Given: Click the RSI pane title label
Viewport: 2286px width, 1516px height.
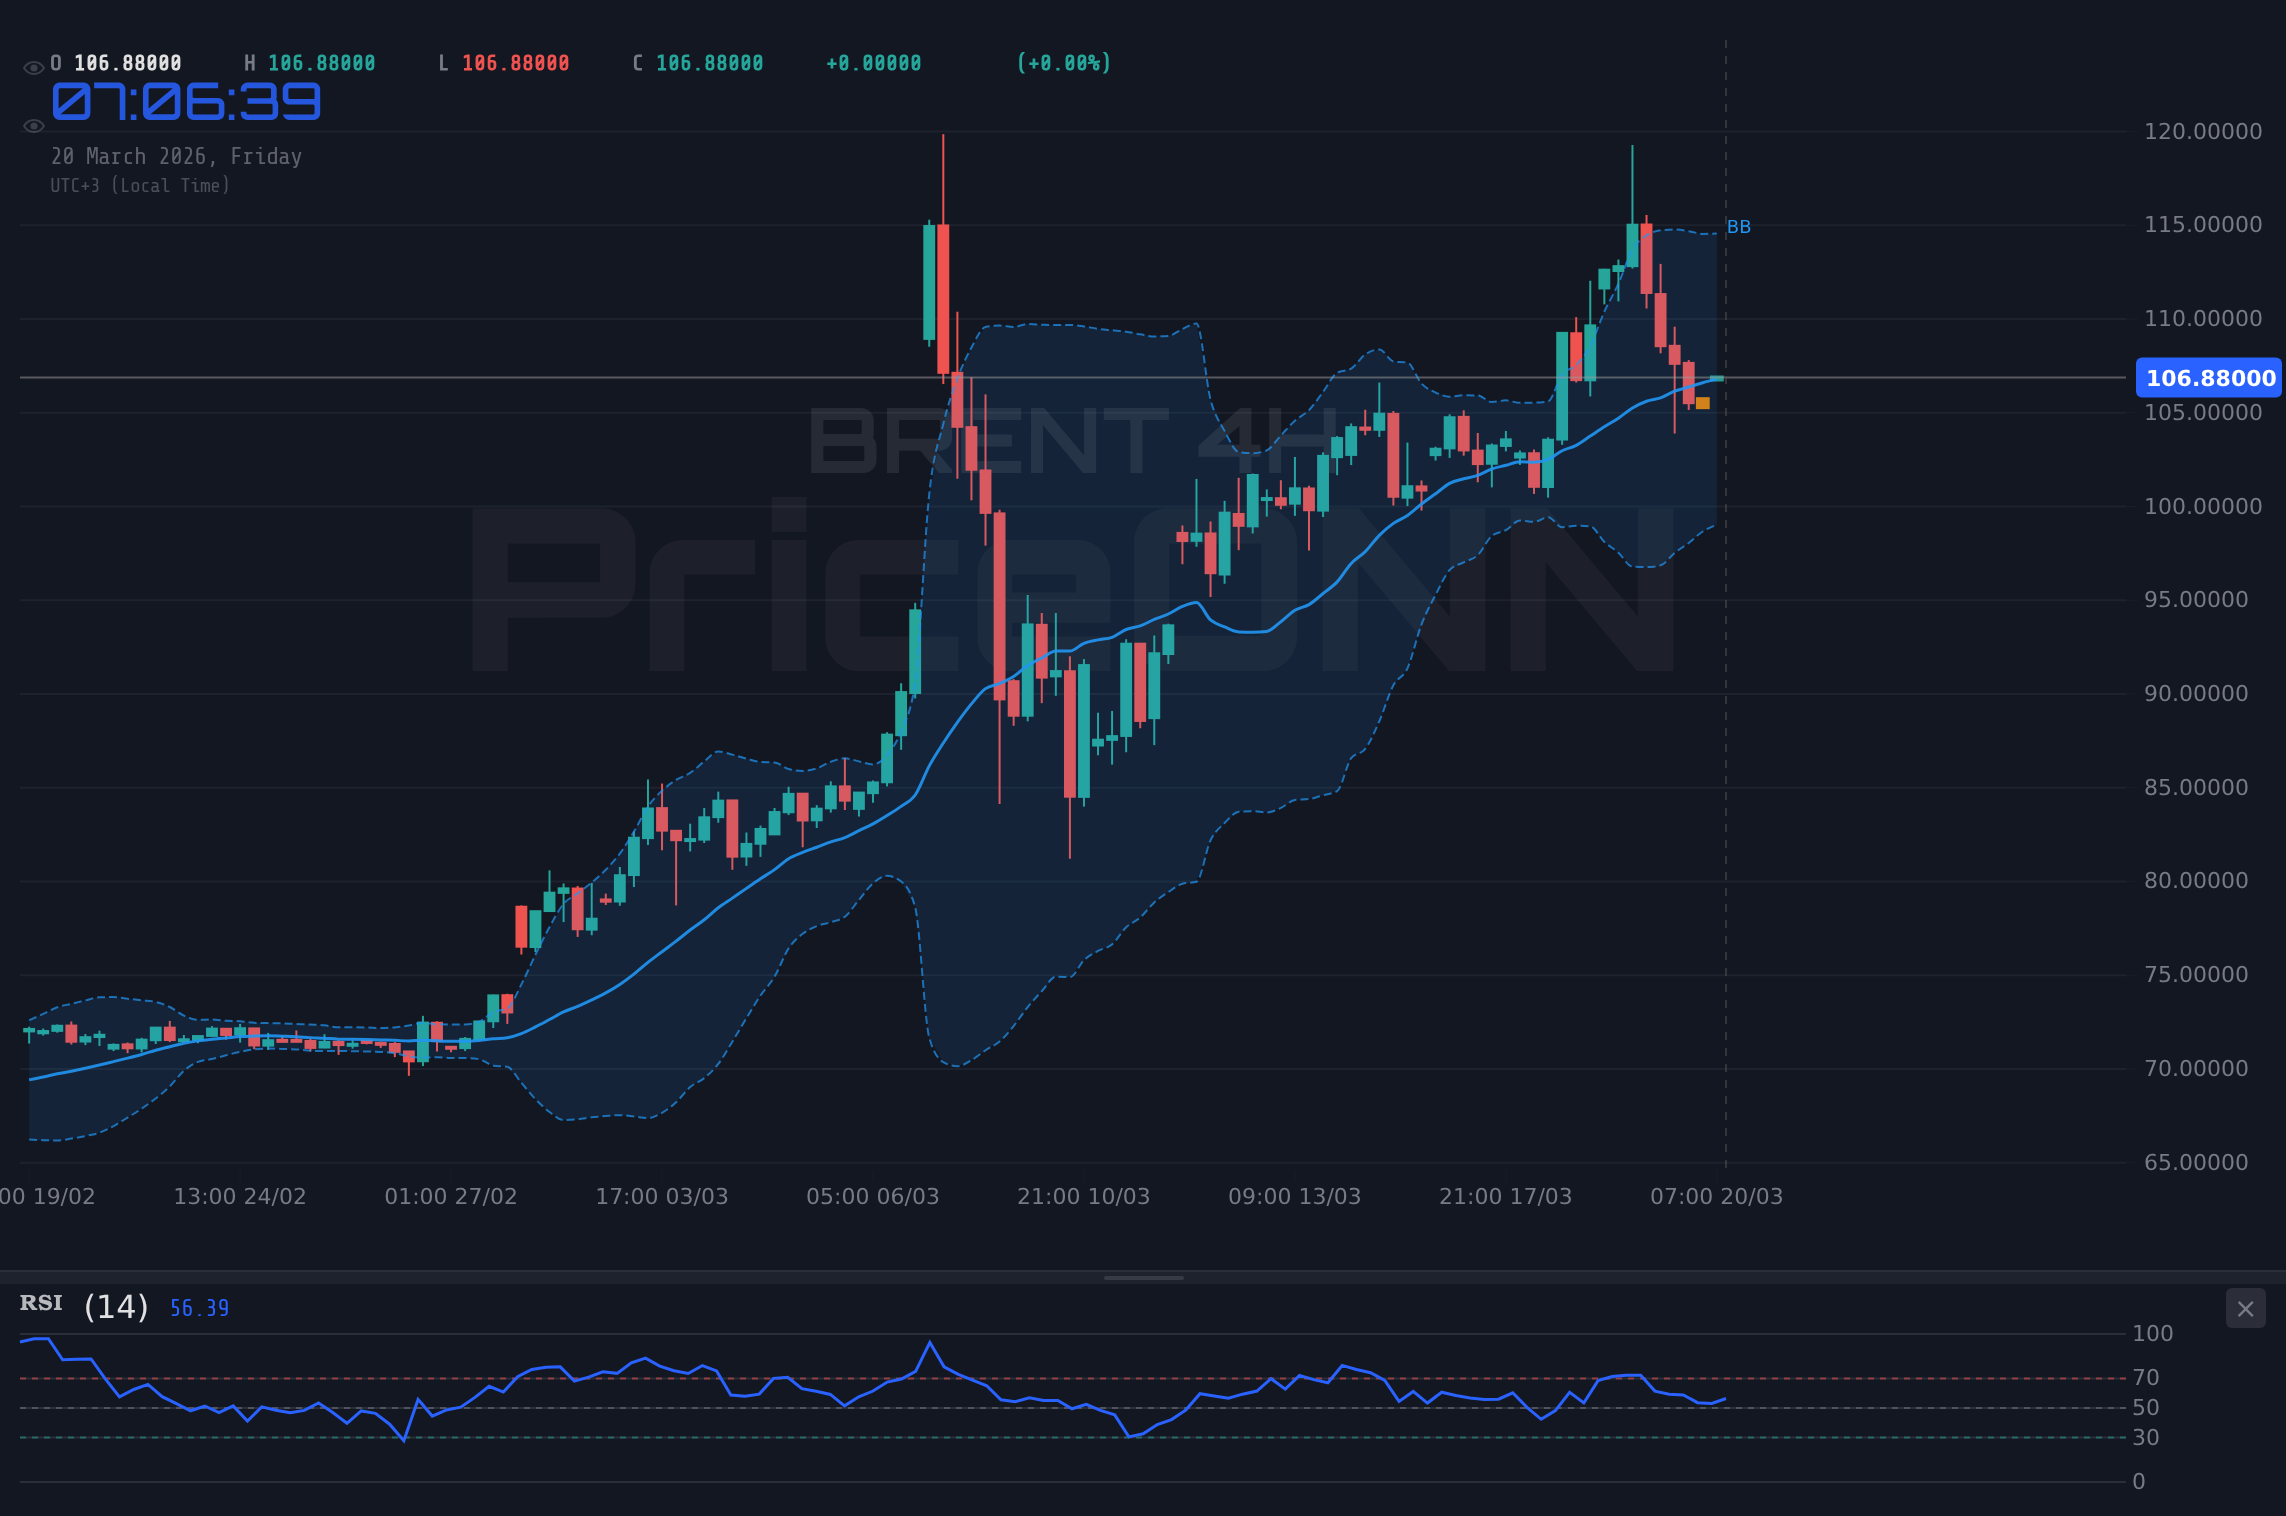Looking at the screenshot, I should pyautogui.click(x=41, y=1304).
